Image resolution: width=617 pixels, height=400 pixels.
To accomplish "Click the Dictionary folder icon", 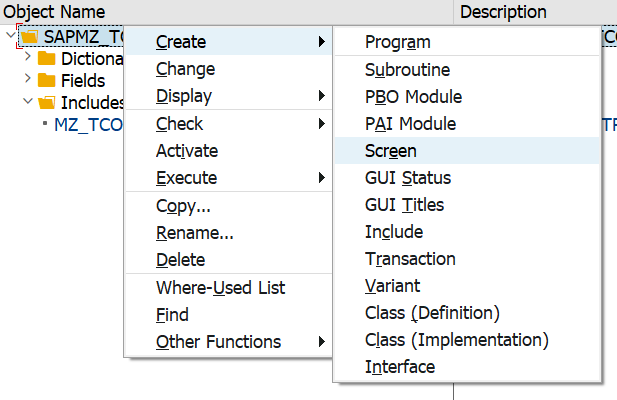I will point(46,58).
